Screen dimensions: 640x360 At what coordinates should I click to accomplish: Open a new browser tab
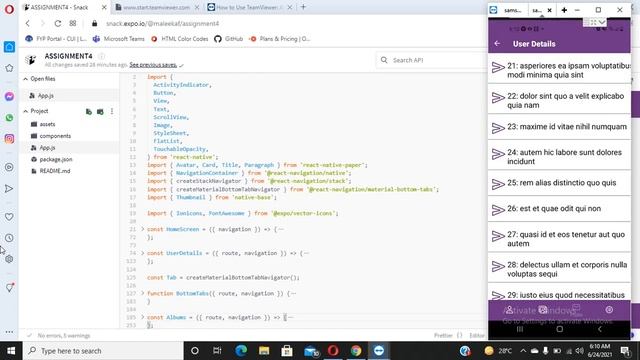click(x=303, y=7)
